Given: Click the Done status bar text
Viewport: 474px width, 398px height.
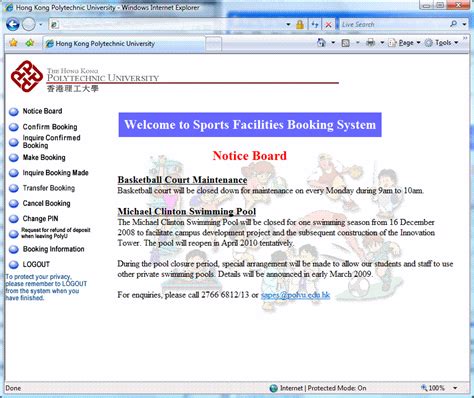Looking at the screenshot, I should click(13, 388).
